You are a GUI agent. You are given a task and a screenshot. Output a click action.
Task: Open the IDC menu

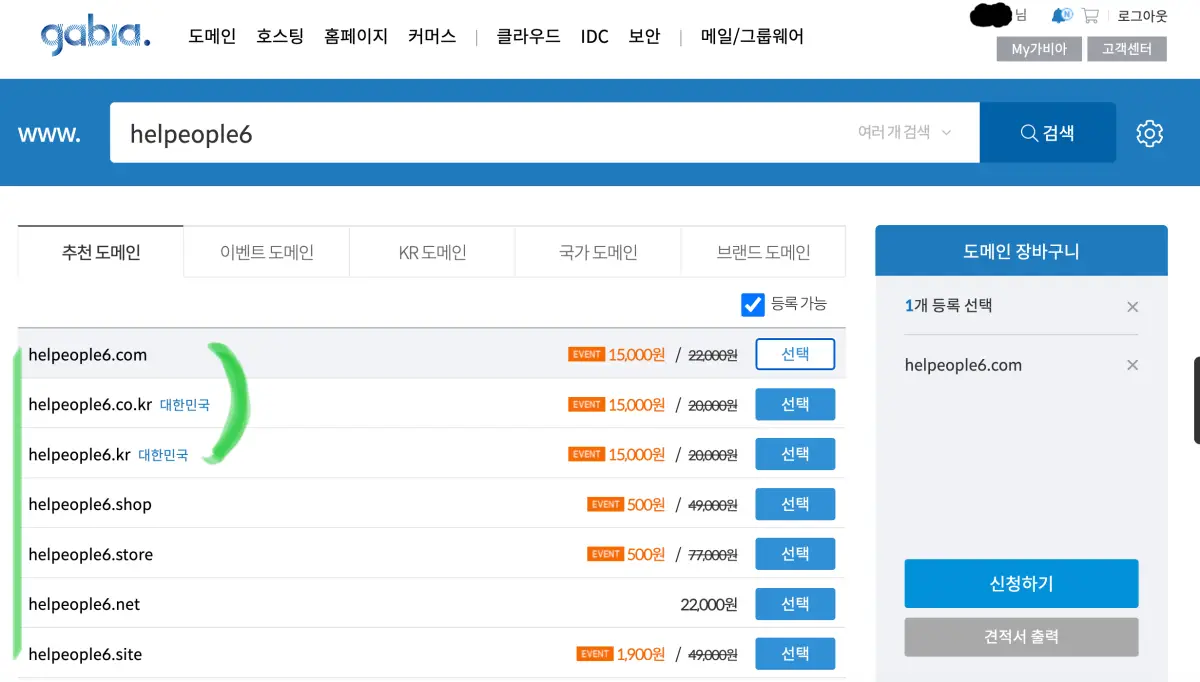[x=594, y=36]
